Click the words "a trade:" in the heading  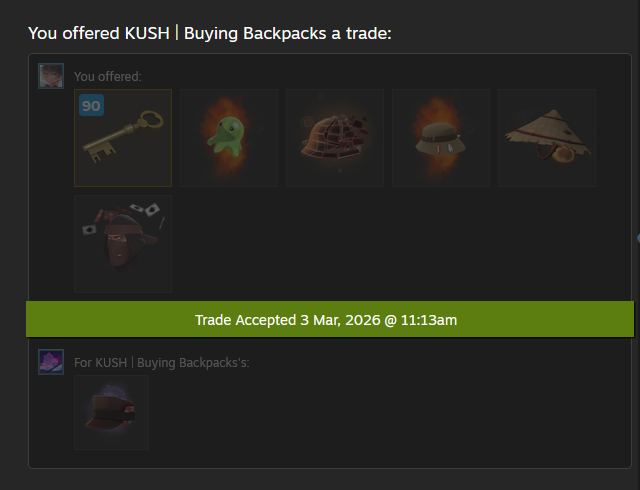pos(361,33)
